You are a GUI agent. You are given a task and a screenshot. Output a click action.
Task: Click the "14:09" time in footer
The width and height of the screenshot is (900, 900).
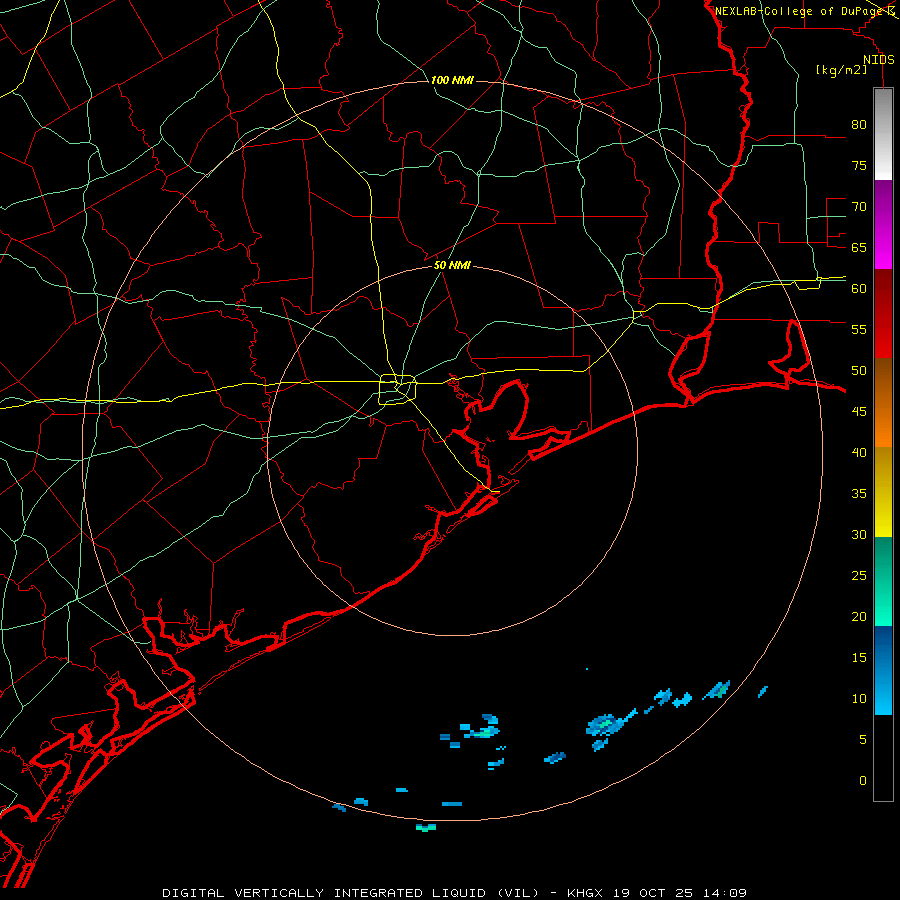click(x=725, y=893)
